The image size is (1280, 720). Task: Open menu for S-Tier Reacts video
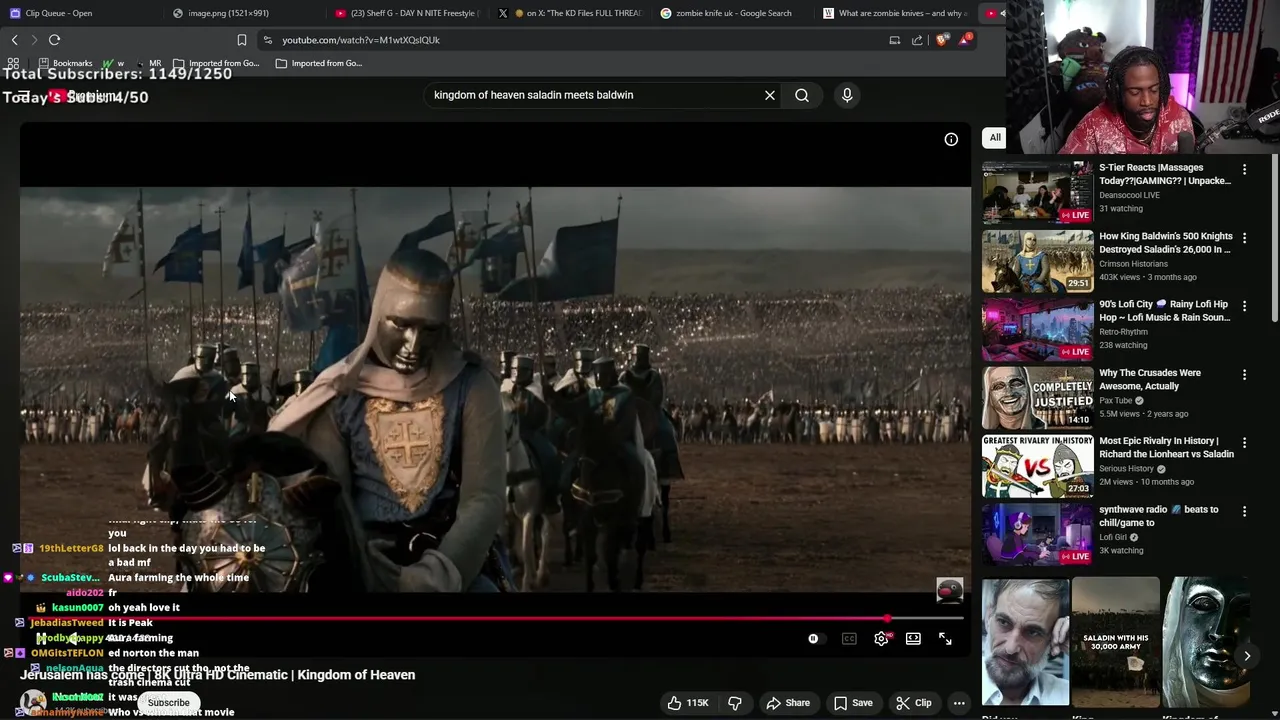(1244, 170)
